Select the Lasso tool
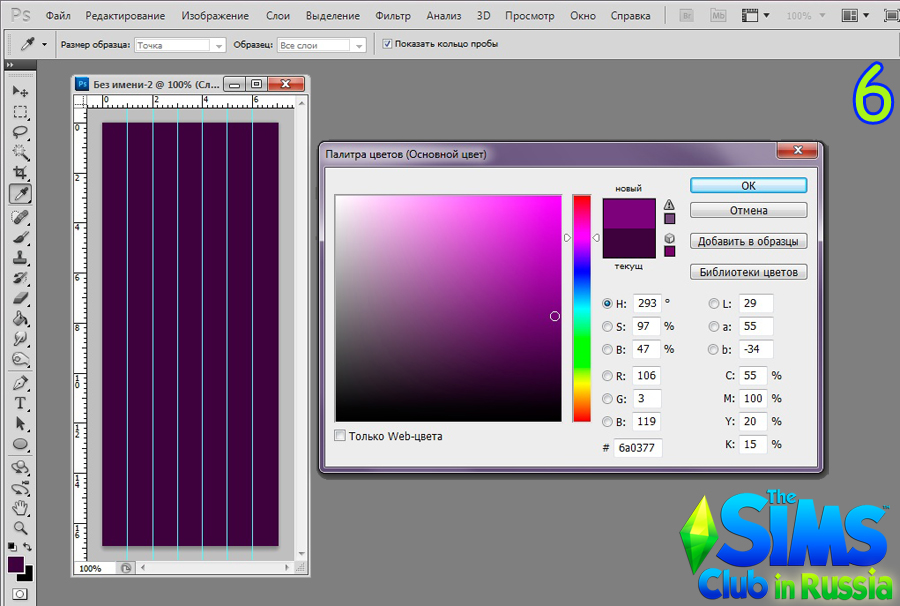 (20, 132)
